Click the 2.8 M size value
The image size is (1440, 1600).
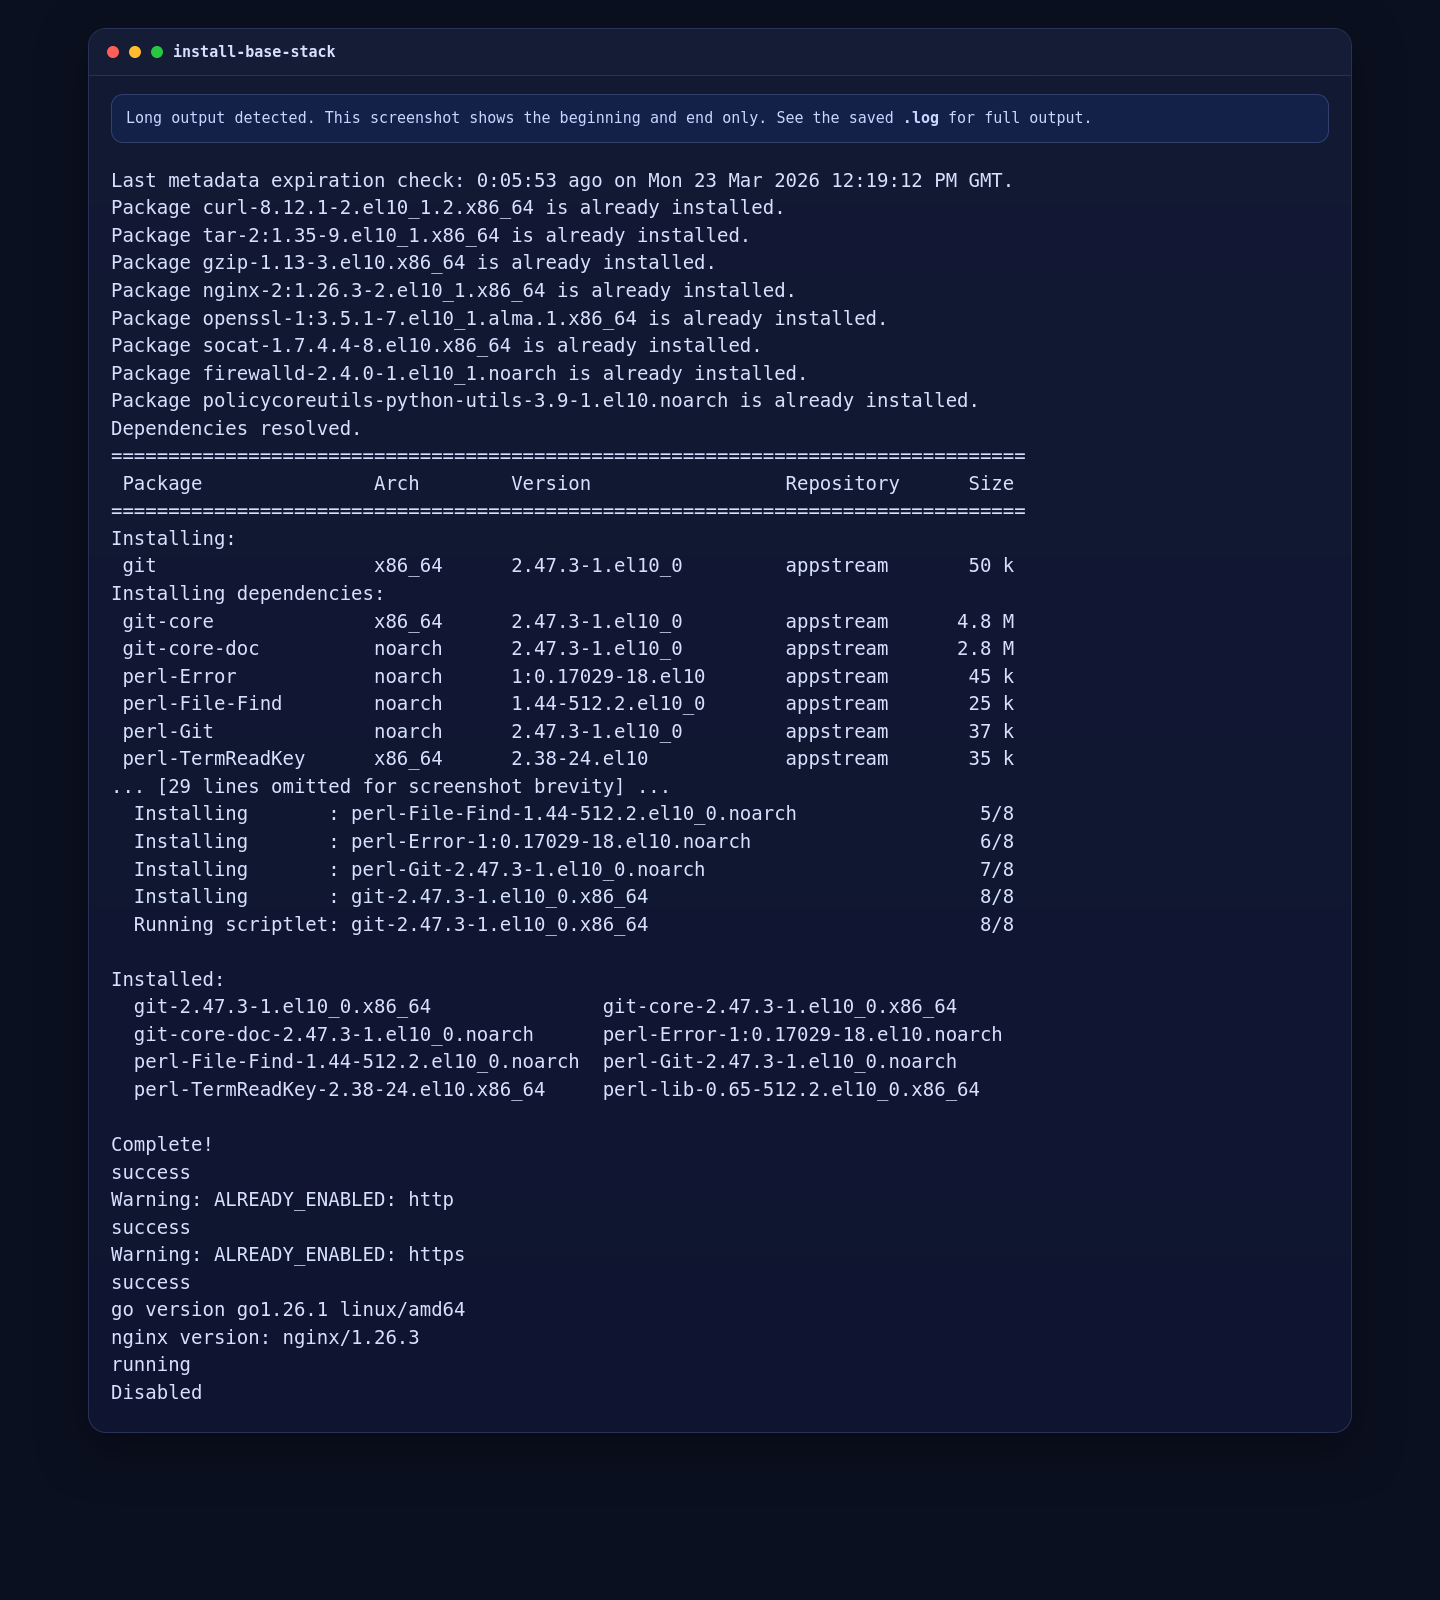point(985,649)
